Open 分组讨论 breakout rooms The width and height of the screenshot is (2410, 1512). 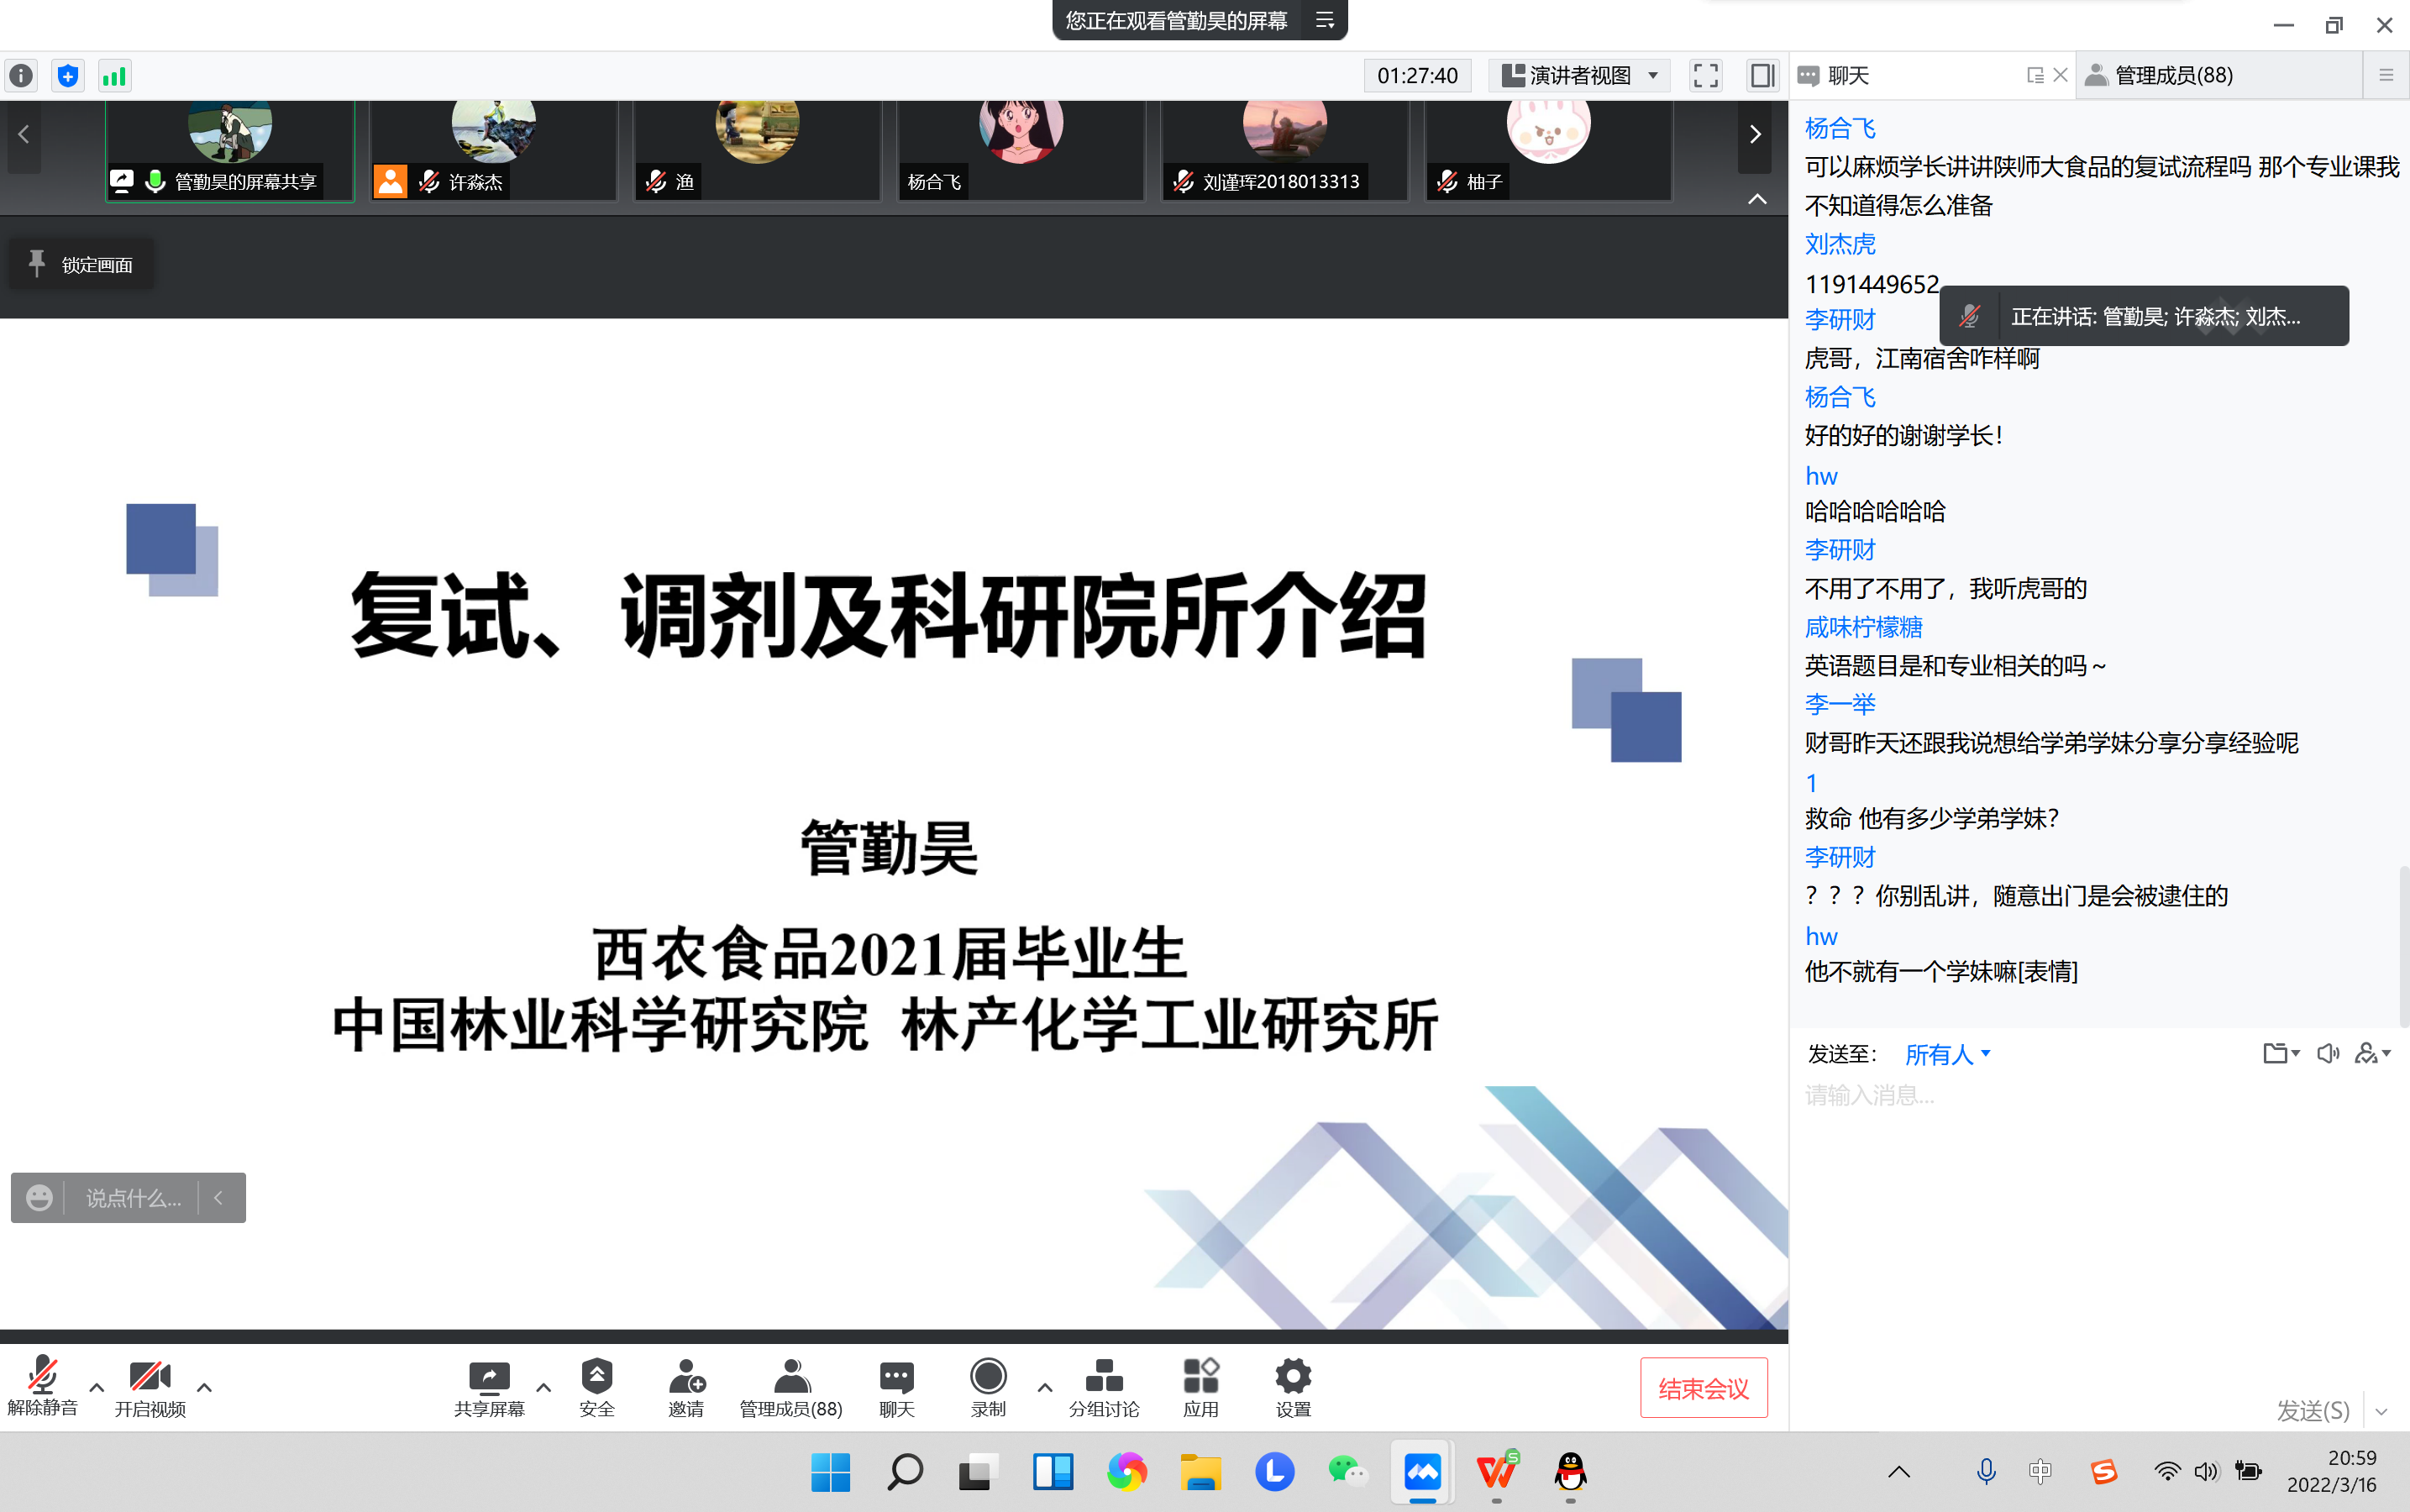pyautogui.click(x=1103, y=1387)
